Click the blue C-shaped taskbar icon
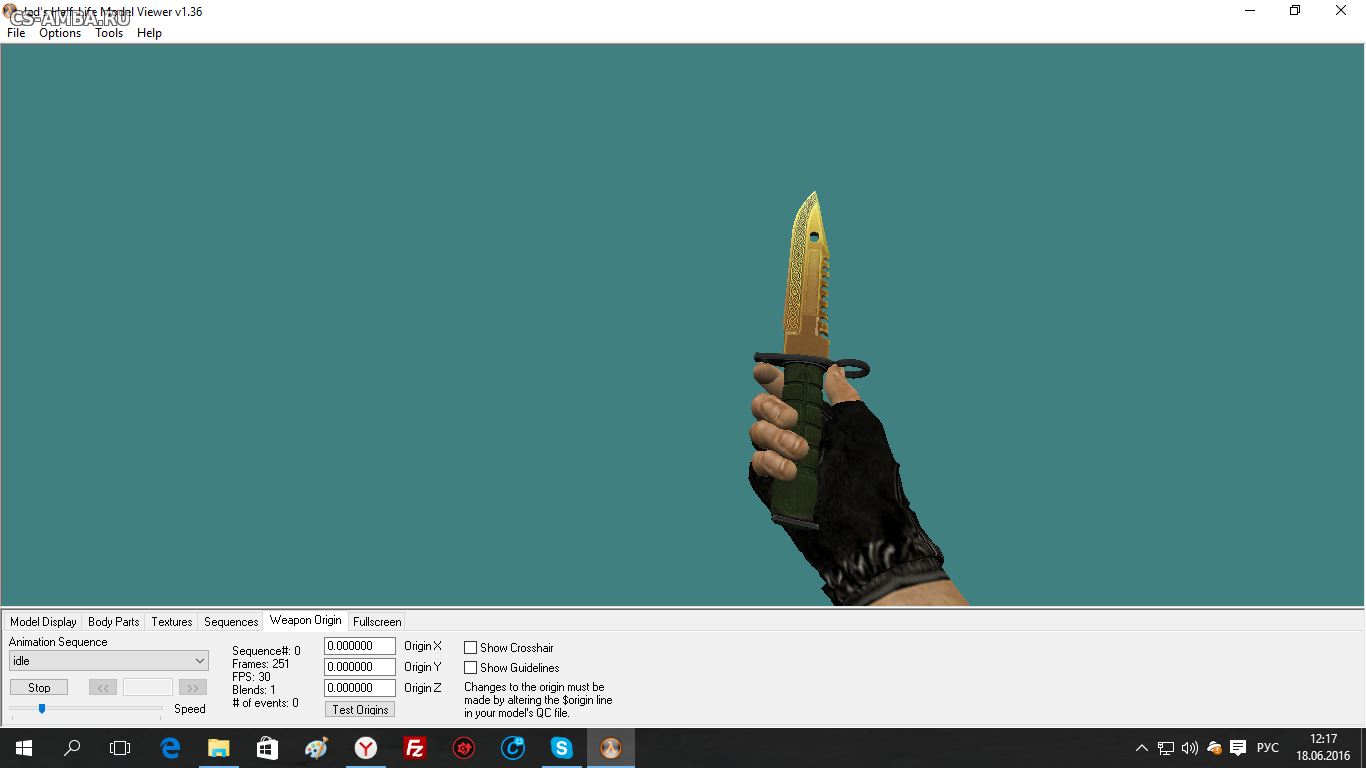Viewport: 1366px width, 768px height. (x=513, y=748)
